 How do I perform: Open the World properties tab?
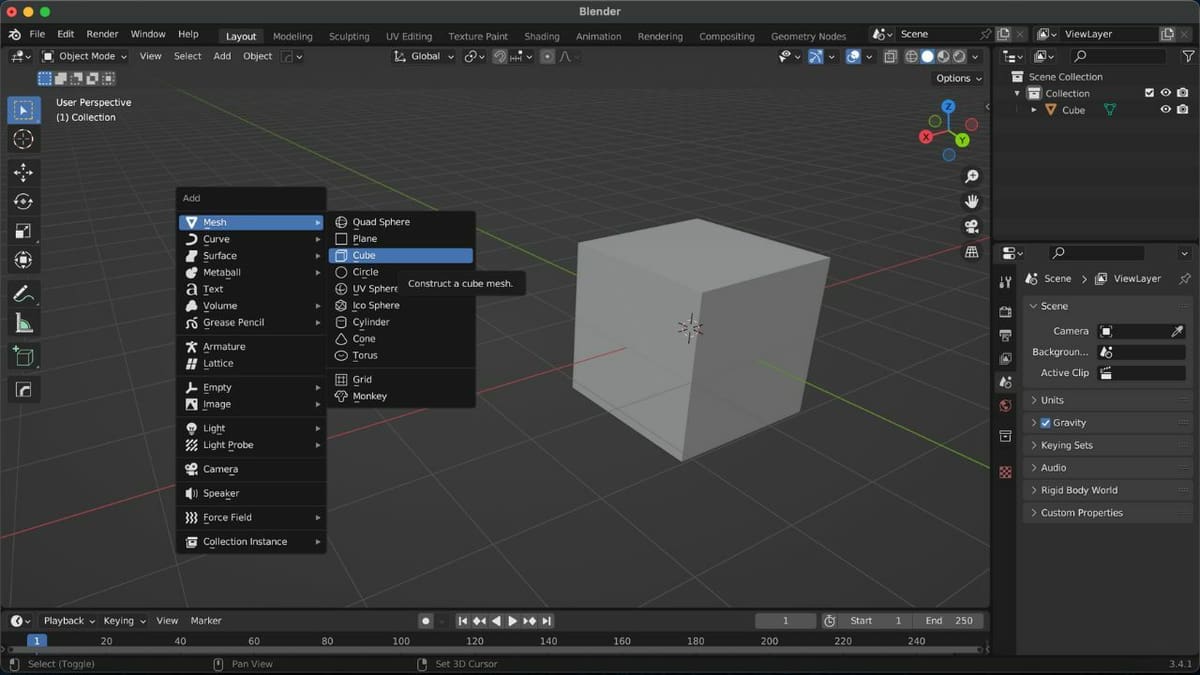tap(1005, 405)
